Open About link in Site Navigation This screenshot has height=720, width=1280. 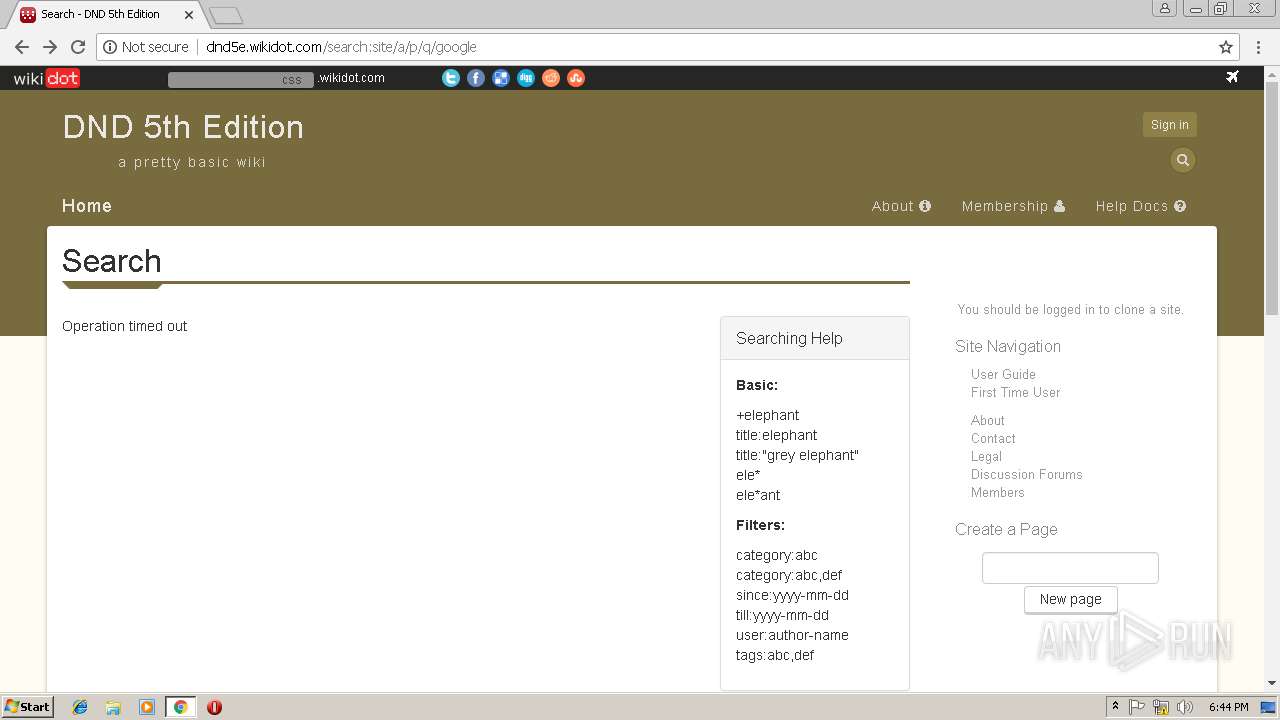987,420
